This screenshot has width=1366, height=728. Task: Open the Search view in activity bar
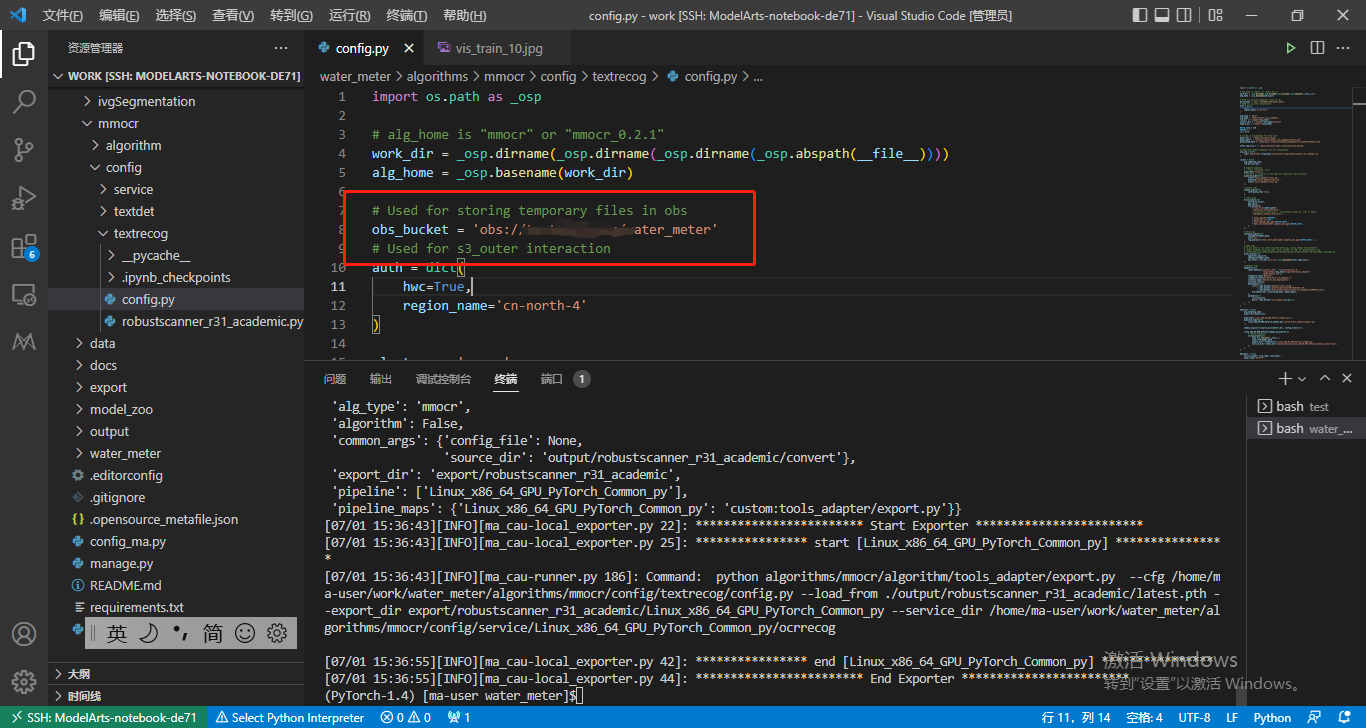[x=24, y=101]
